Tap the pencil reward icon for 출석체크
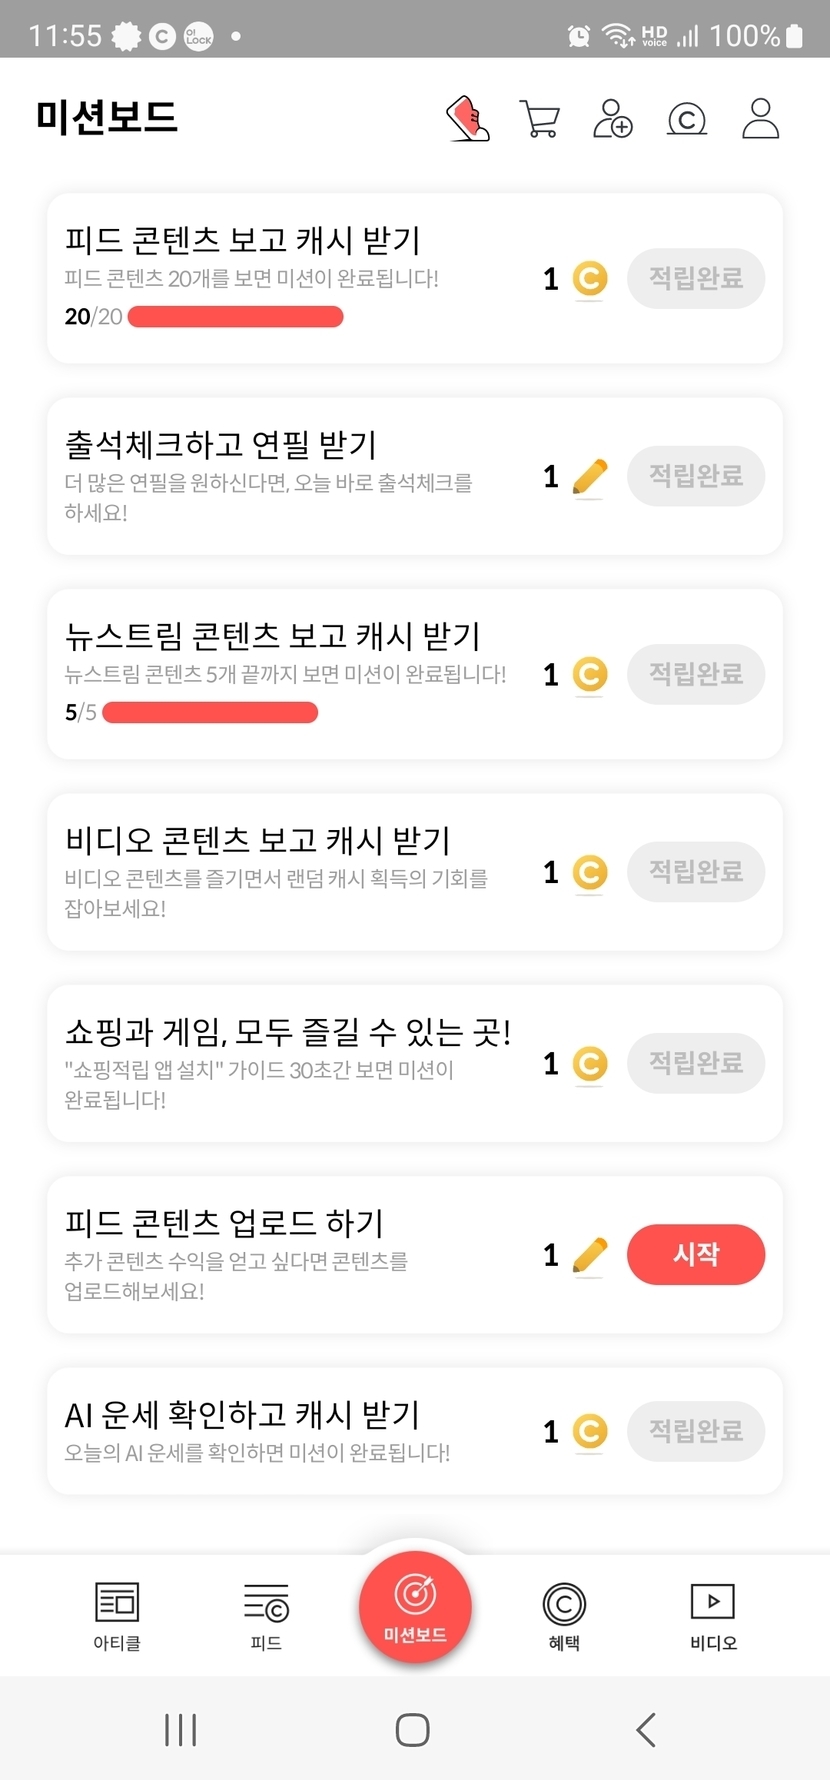The height and width of the screenshot is (1780, 830). [589, 477]
